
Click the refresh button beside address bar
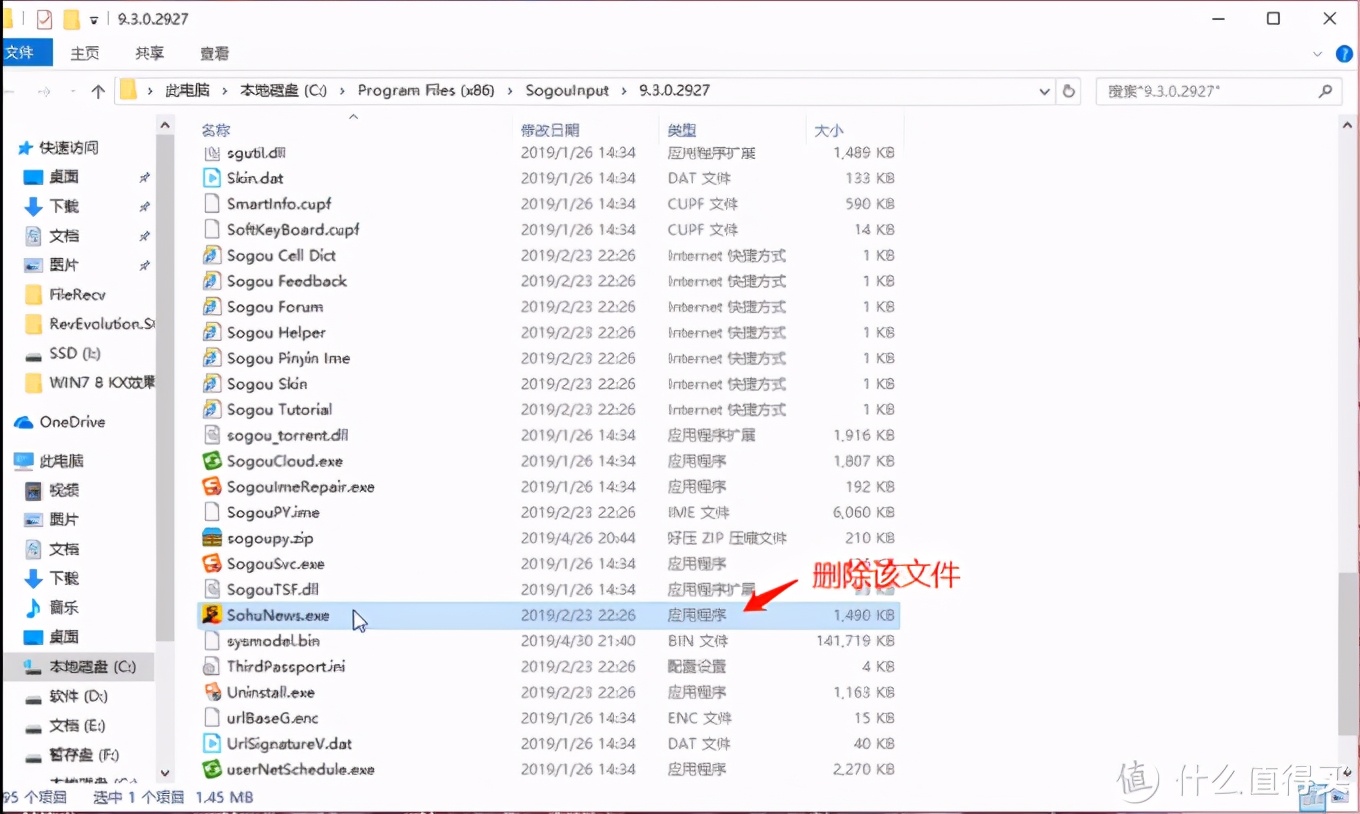point(1069,91)
